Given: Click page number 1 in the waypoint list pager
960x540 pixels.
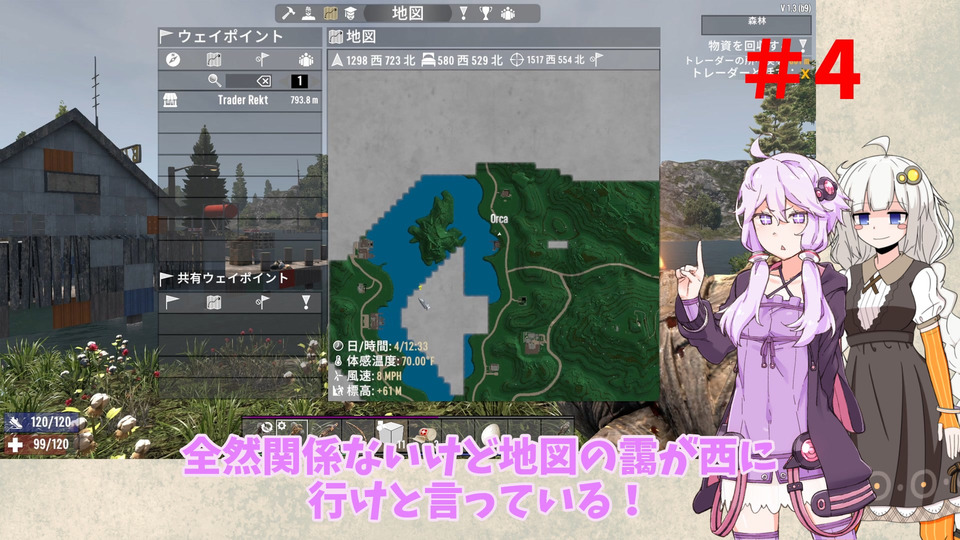Looking at the screenshot, I should (299, 81).
